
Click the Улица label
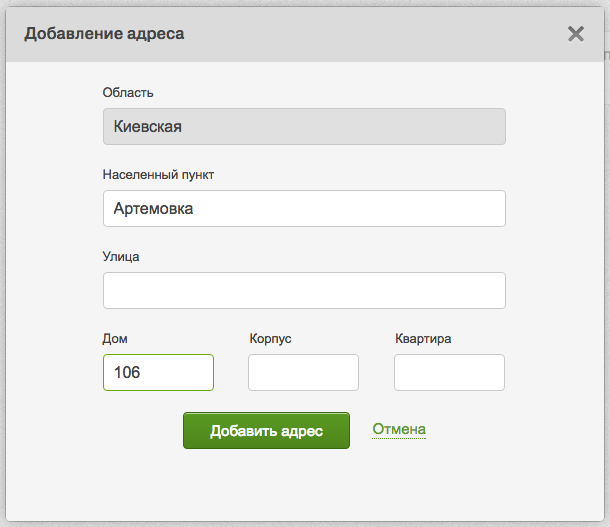pos(121,256)
